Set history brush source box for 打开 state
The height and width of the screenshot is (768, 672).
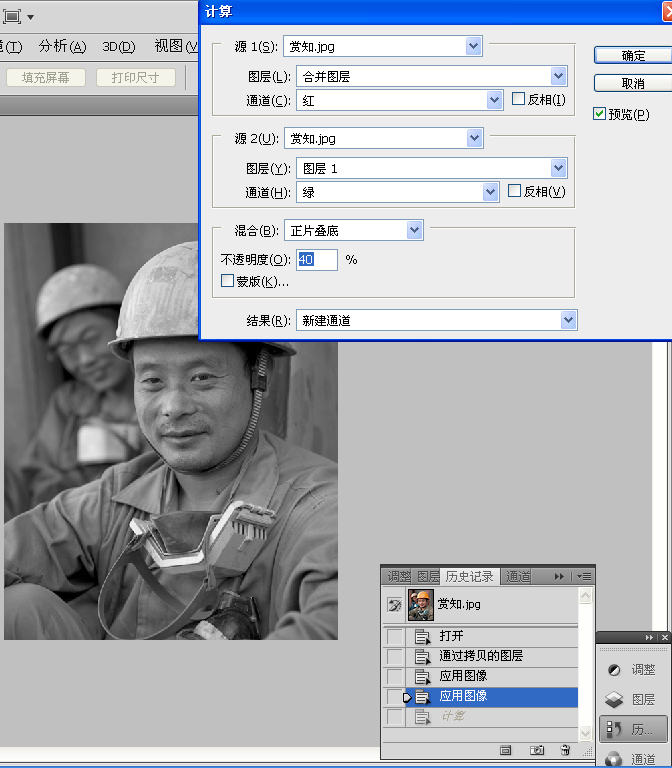coord(394,636)
